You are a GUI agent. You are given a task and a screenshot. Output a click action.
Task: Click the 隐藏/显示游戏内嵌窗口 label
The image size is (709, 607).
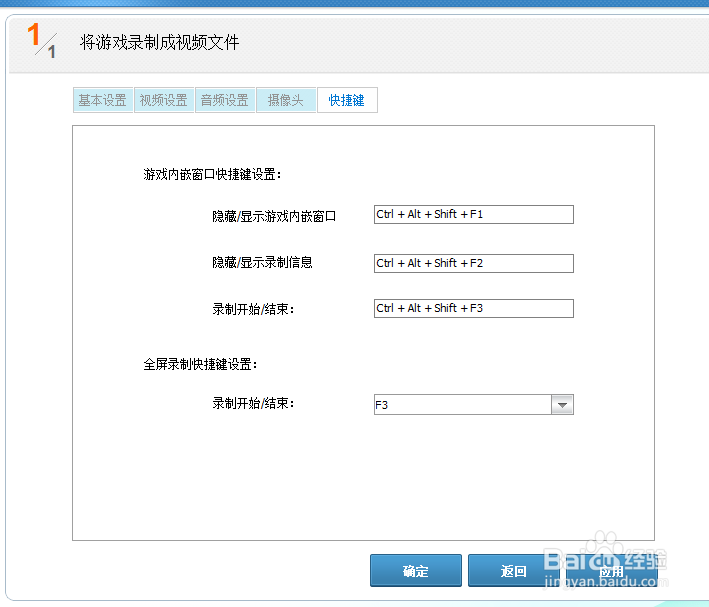click(274, 216)
